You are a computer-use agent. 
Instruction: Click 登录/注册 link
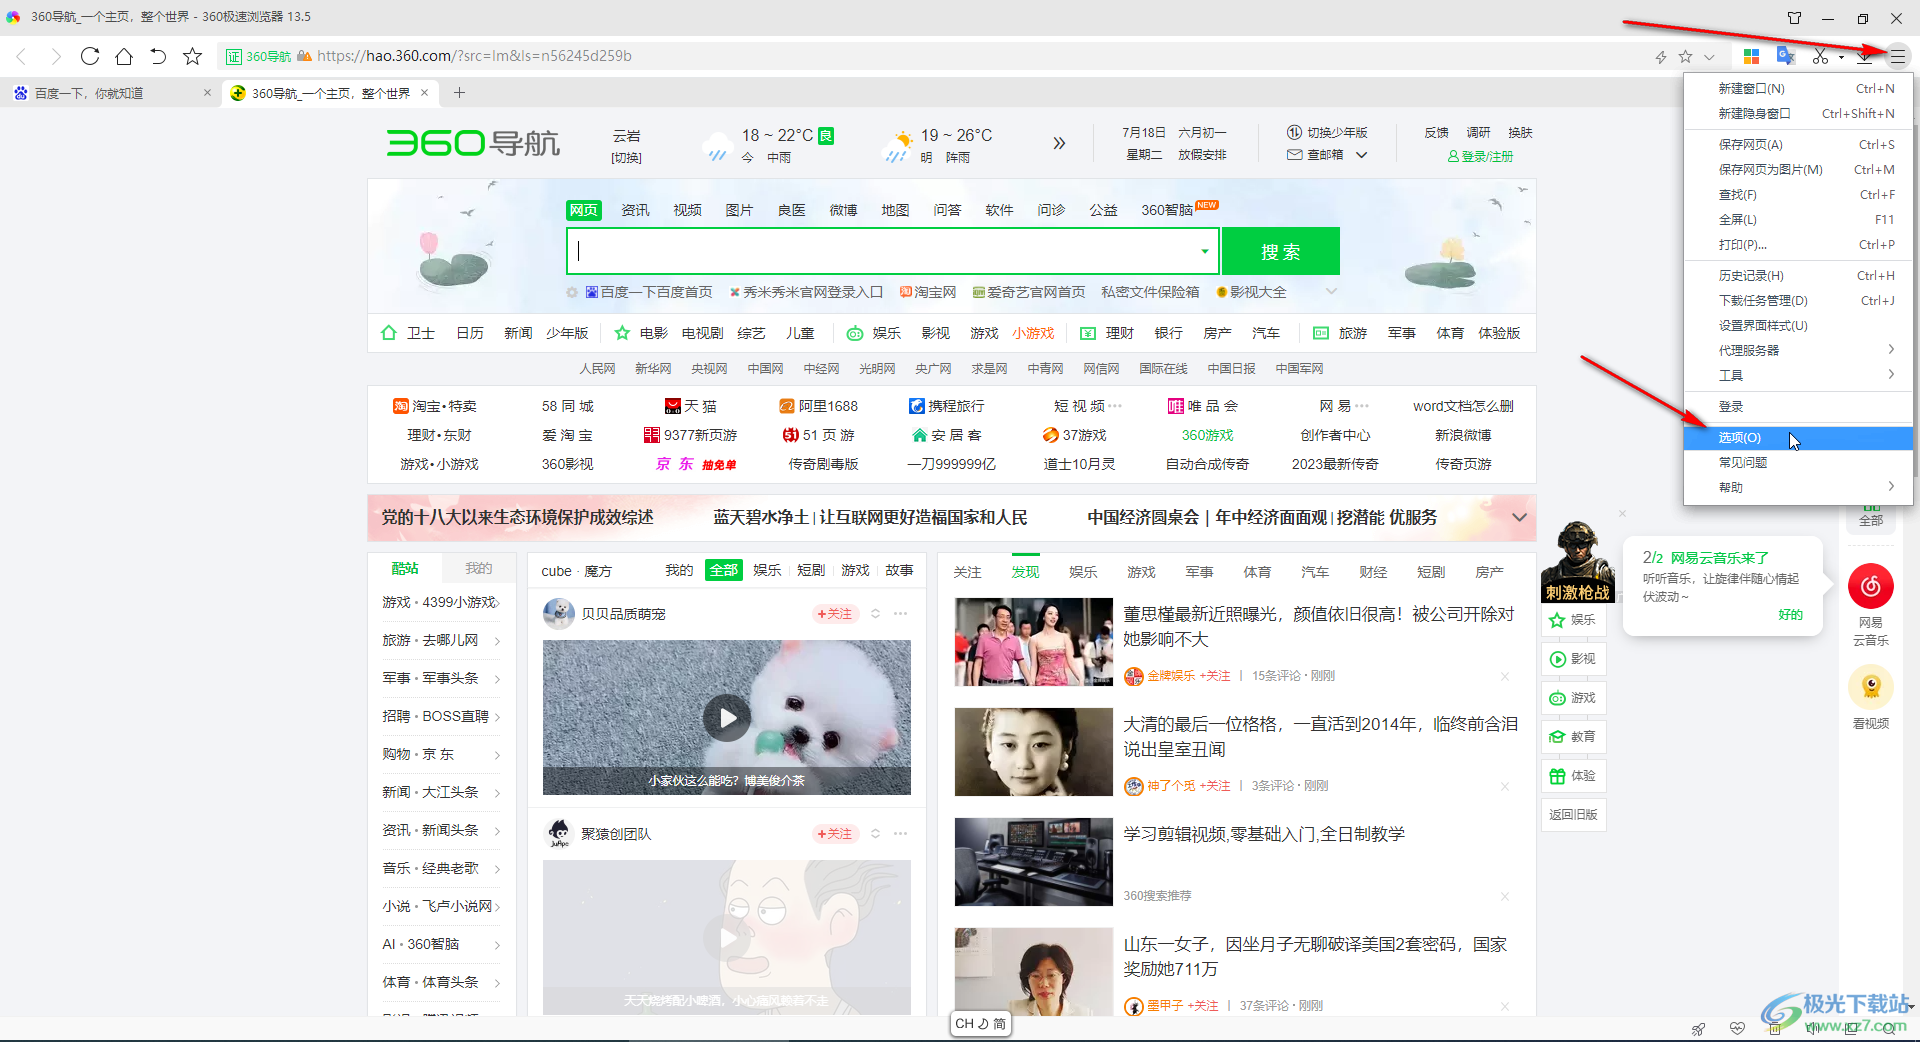coord(1481,157)
